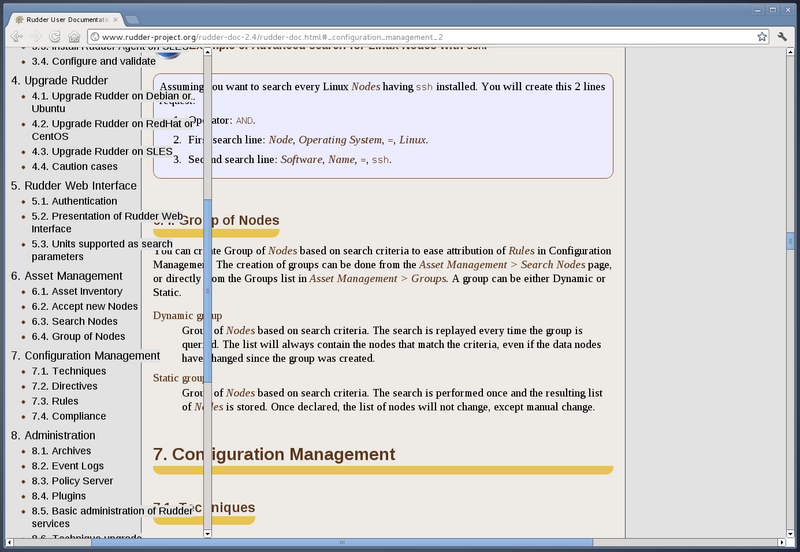
Task: Open 8.5. Basic administration of Rudder services
Action: tap(112, 517)
